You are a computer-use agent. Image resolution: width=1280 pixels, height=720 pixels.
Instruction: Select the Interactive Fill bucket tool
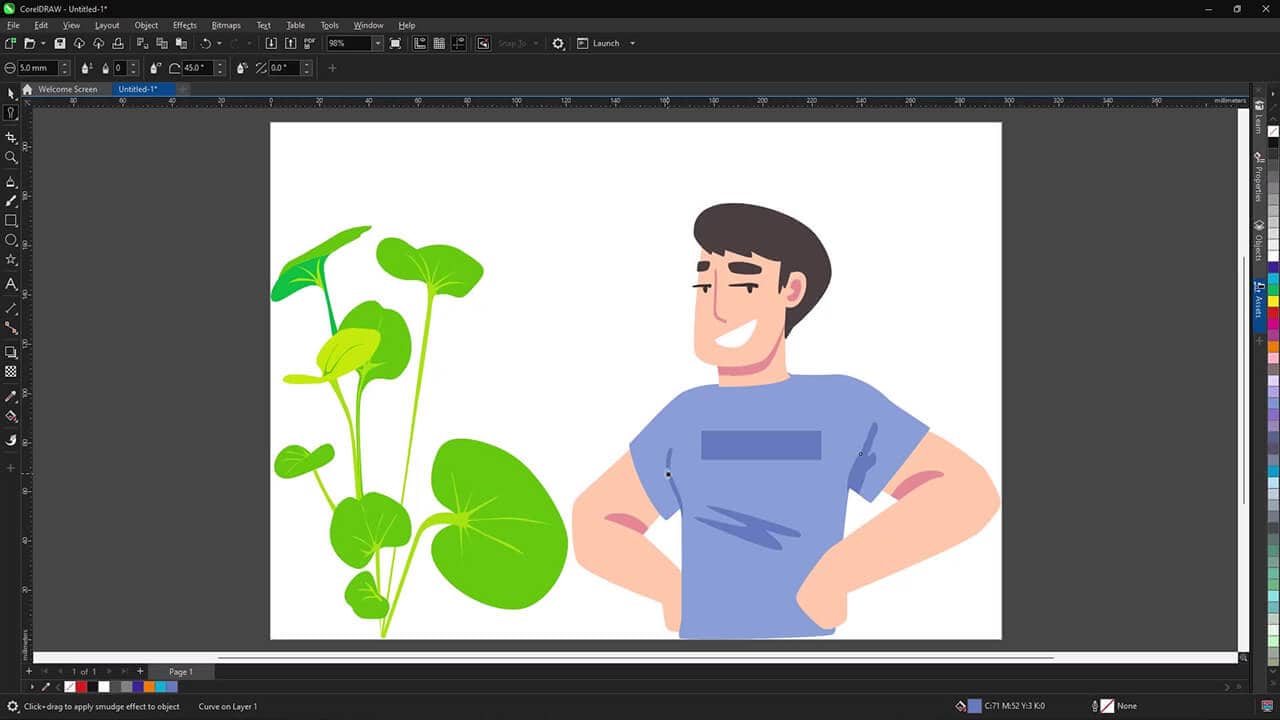11,416
